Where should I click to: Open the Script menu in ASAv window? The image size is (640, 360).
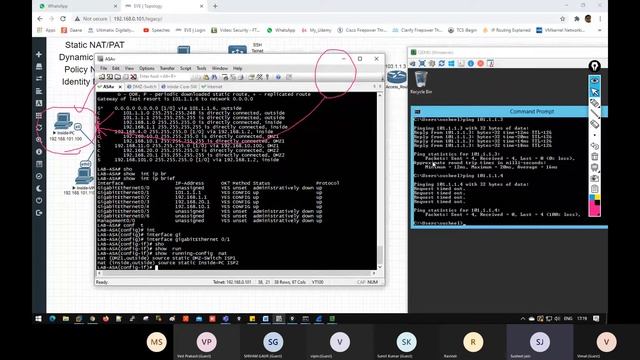click(186, 68)
